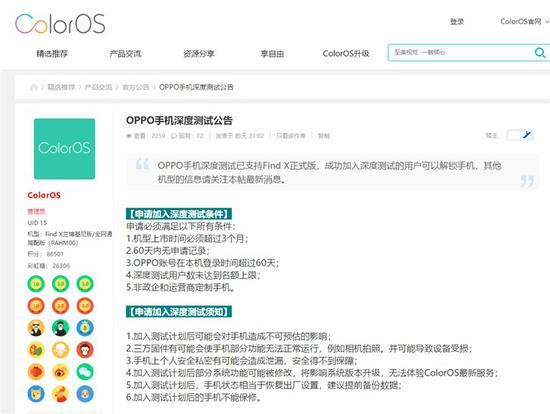Go to 产品交流 in the breadcrumb

[99, 87]
